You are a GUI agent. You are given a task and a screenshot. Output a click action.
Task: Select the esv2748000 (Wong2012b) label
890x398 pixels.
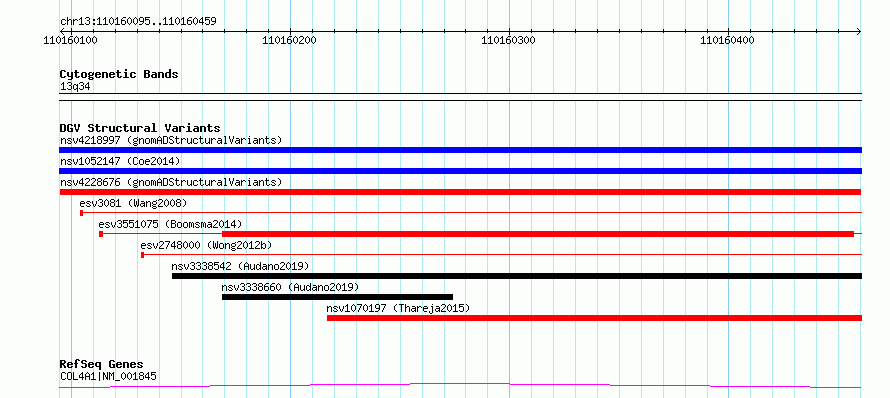pyautogui.click(x=207, y=245)
